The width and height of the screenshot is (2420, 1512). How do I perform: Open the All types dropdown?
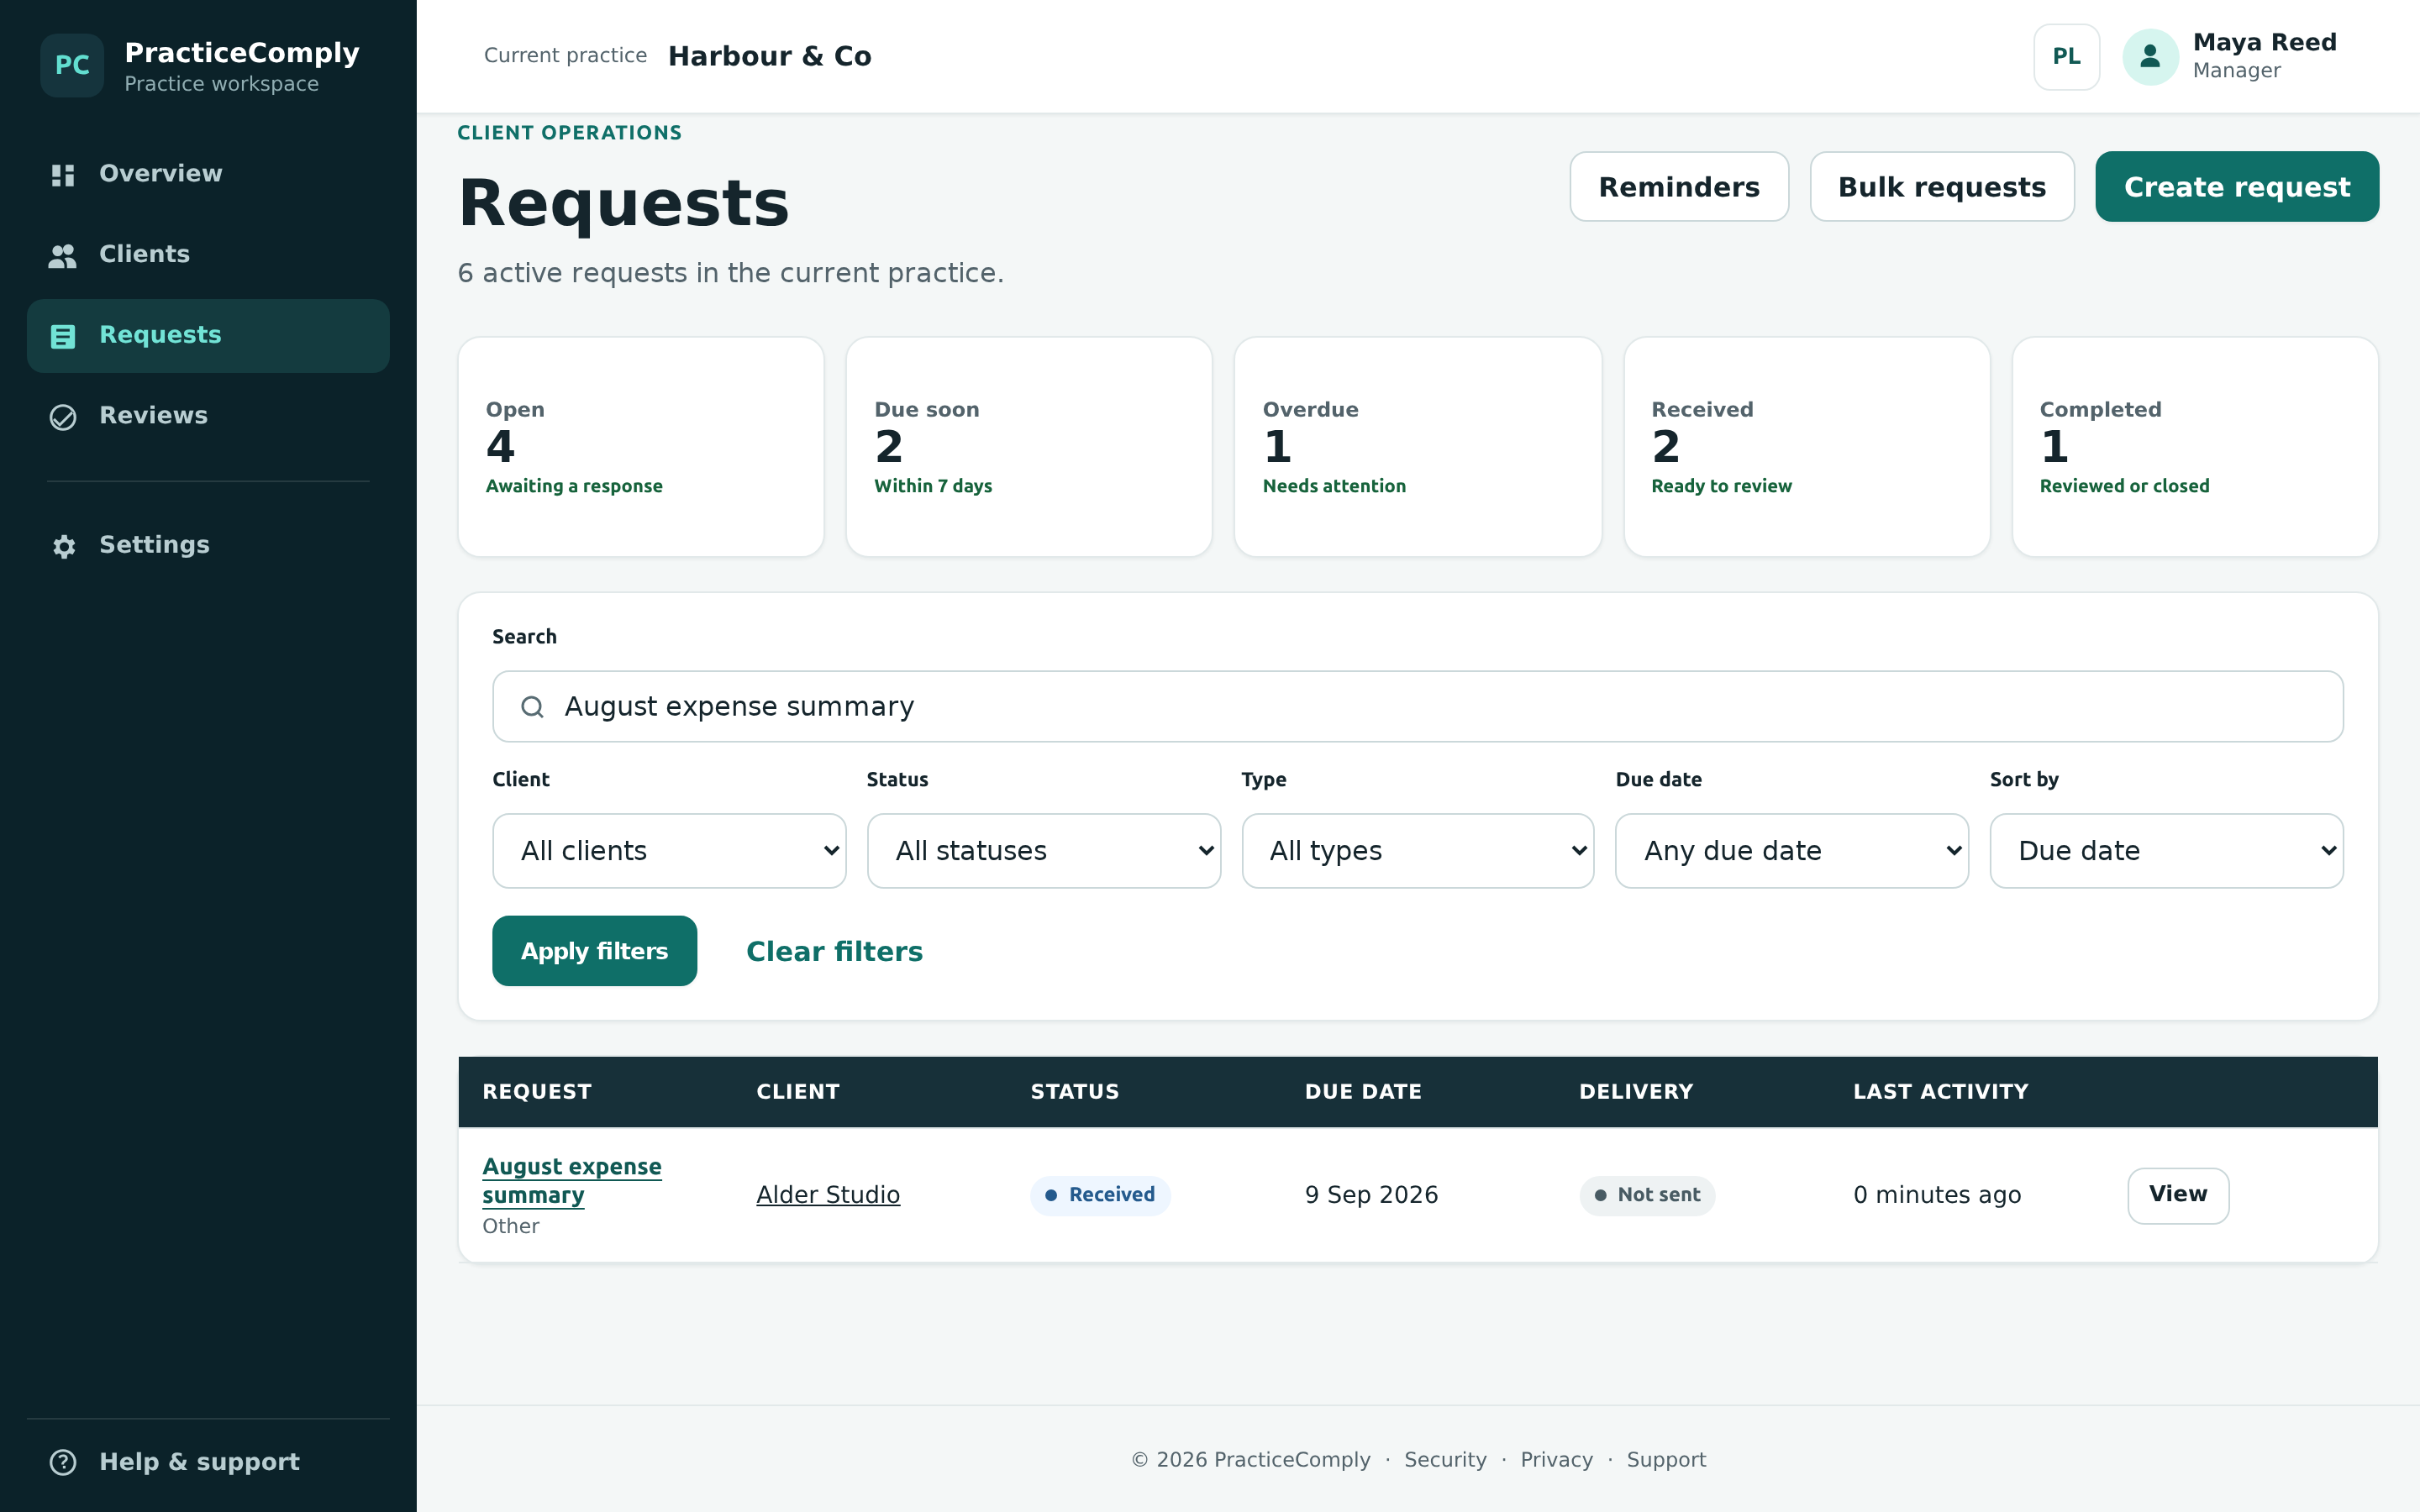pos(1417,851)
